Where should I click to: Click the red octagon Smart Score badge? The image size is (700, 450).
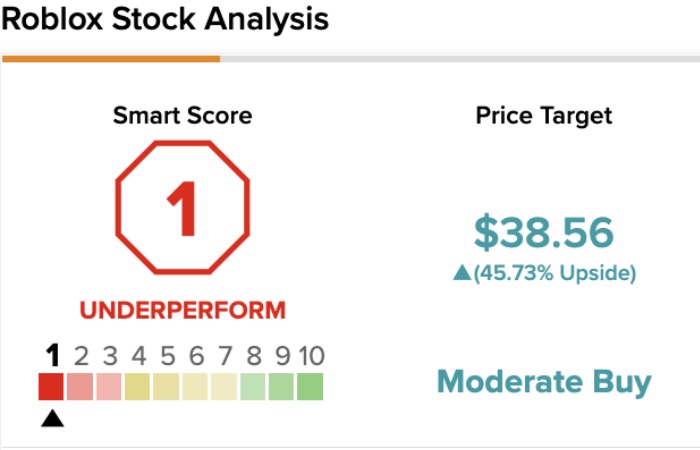click(183, 208)
